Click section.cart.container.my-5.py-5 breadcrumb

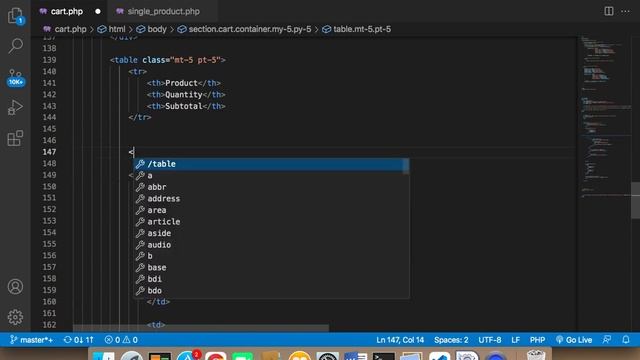pyautogui.click(x=250, y=29)
